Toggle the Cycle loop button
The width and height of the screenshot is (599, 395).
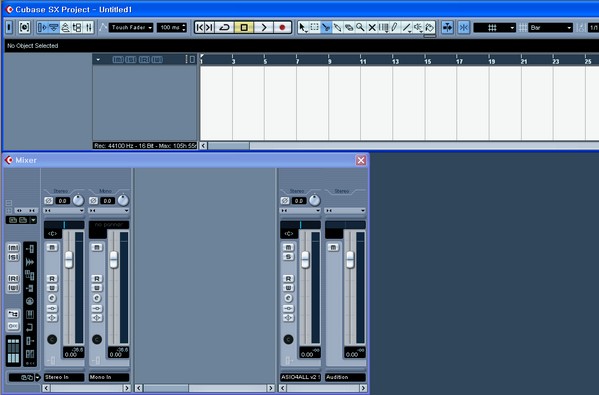pos(224,28)
